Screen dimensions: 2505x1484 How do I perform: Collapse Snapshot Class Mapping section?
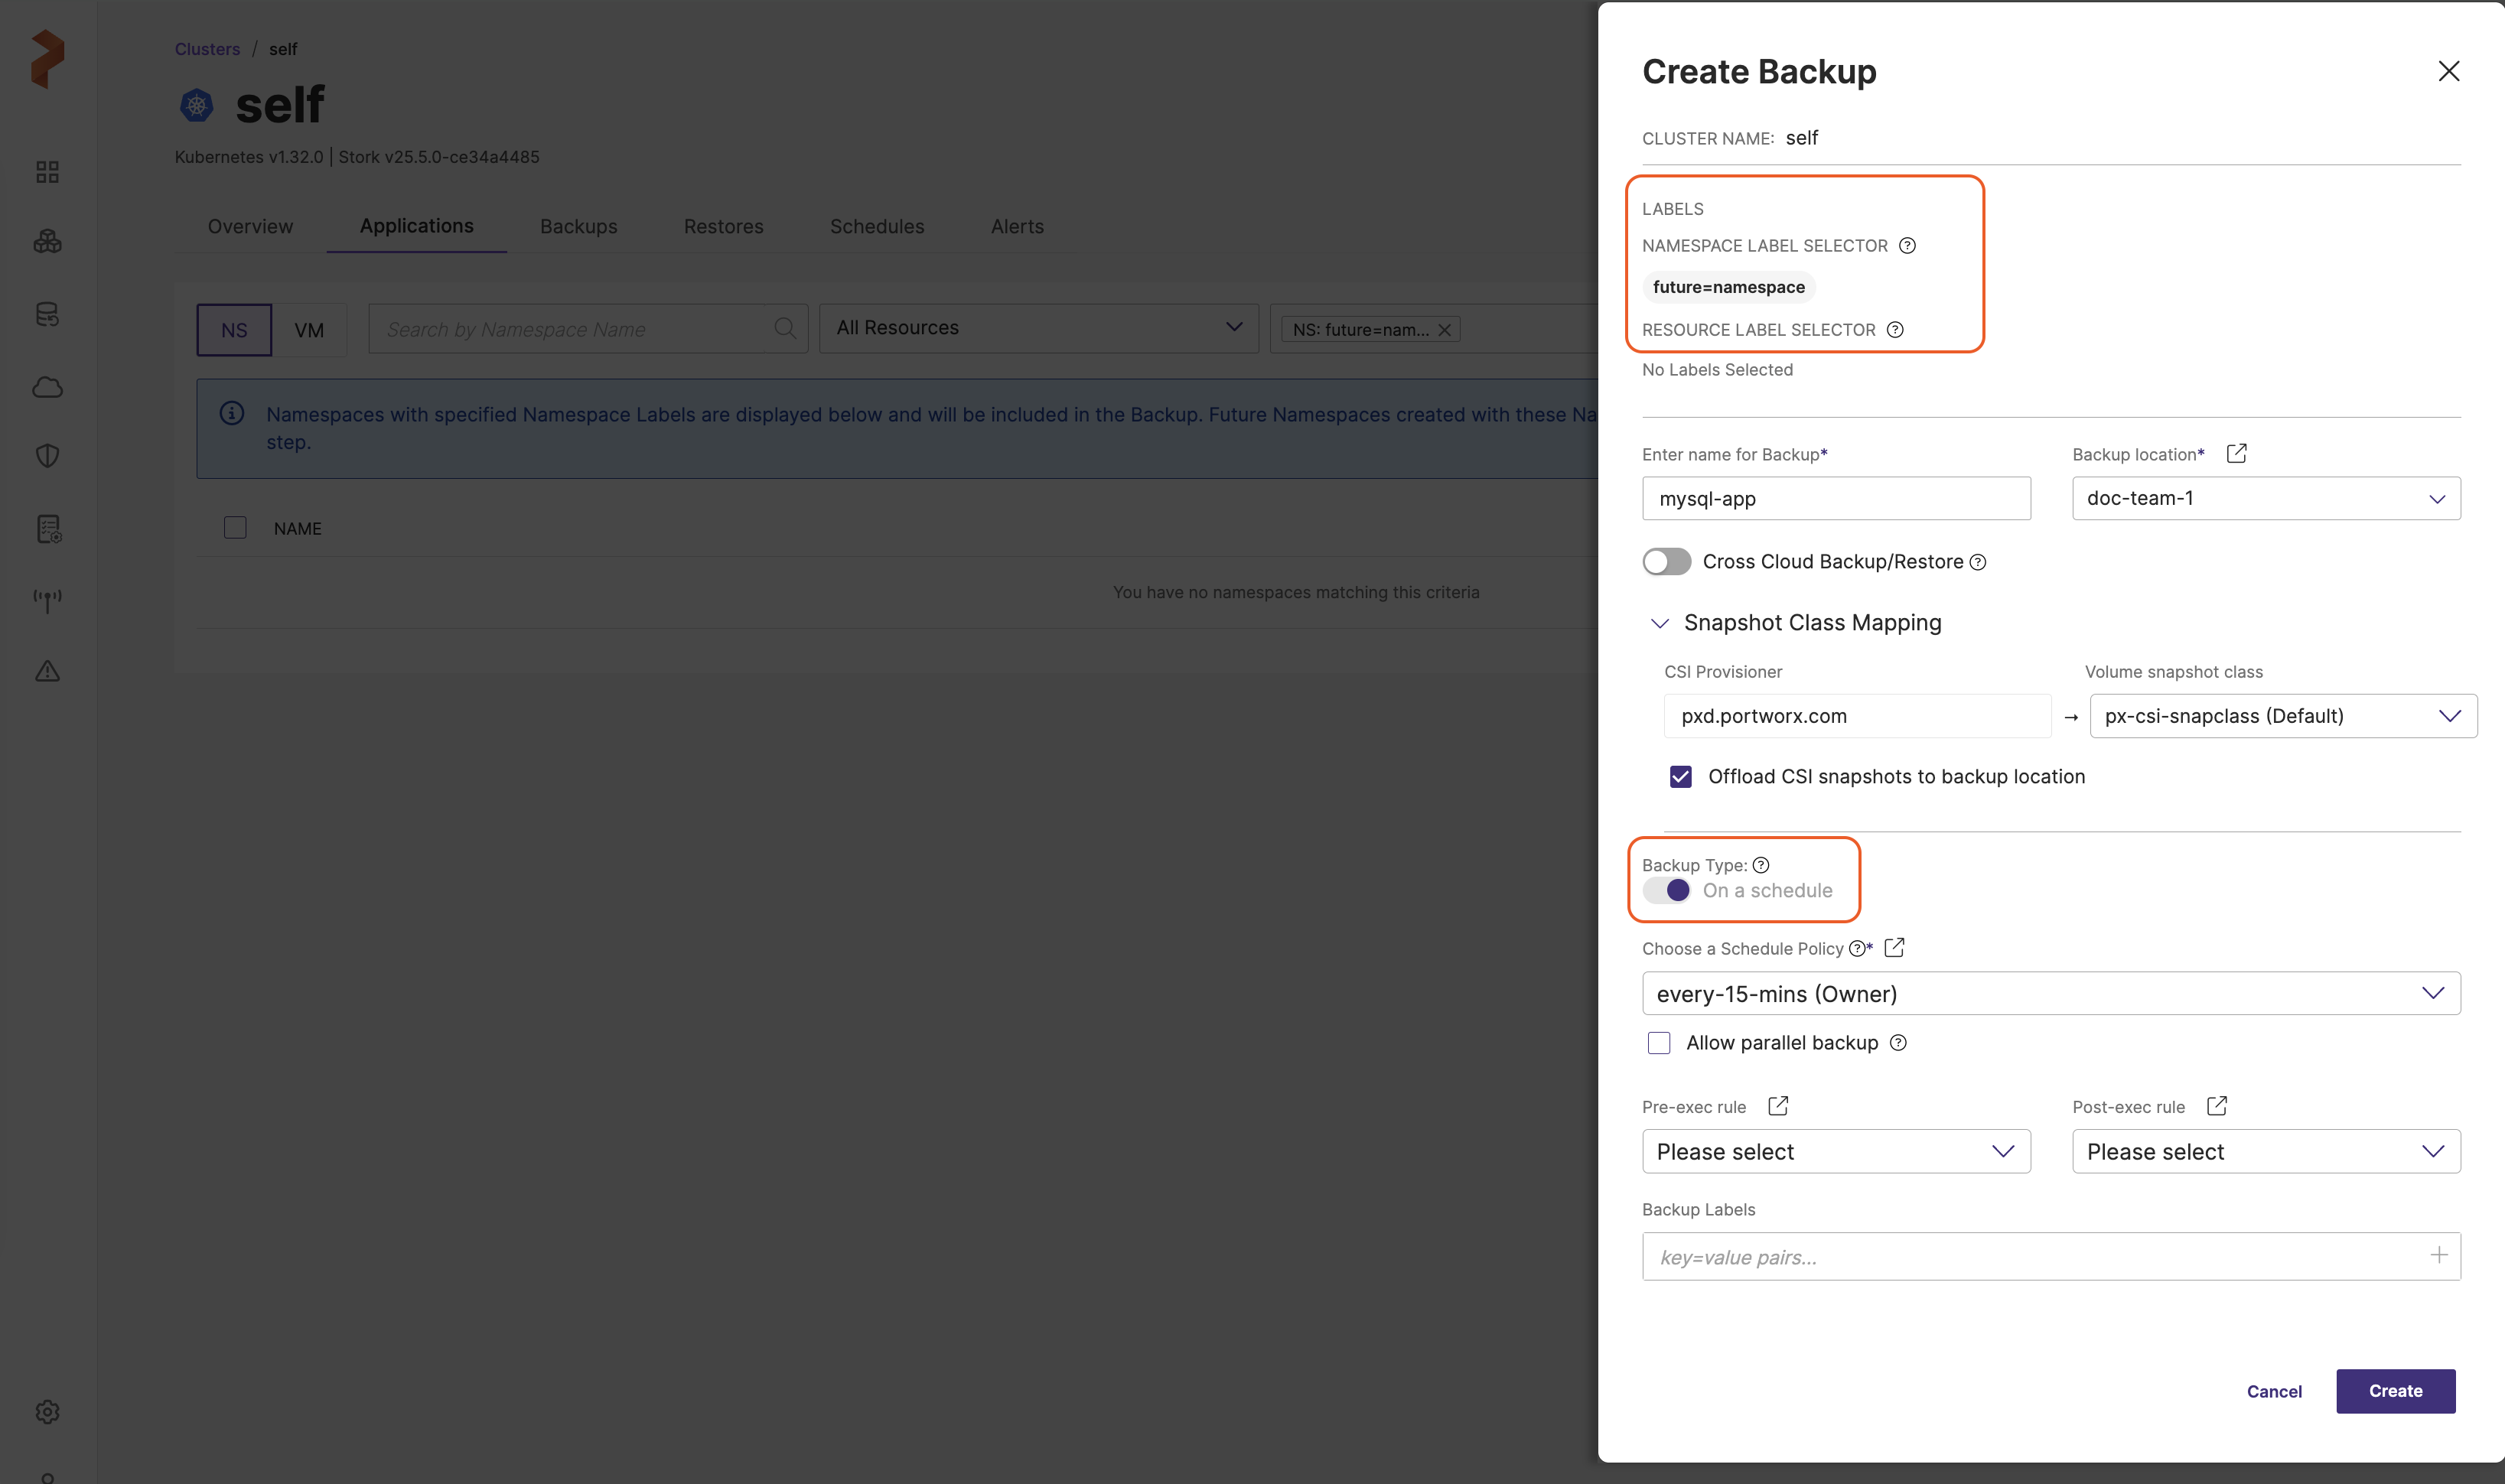(x=1659, y=623)
